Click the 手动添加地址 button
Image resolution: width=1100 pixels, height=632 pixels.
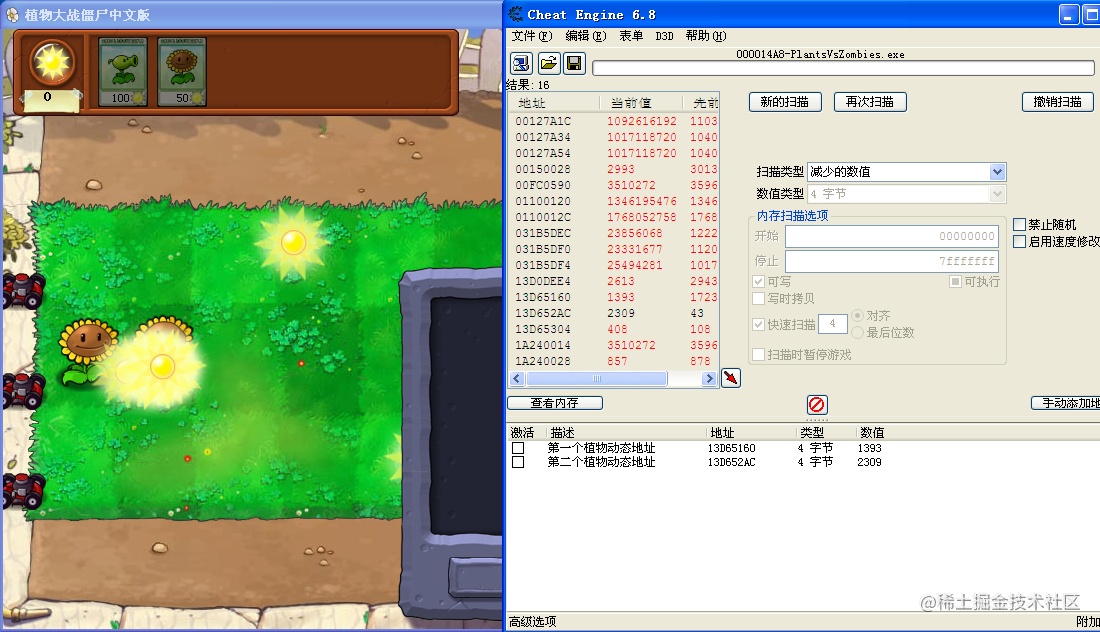pyautogui.click(x=1066, y=403)
